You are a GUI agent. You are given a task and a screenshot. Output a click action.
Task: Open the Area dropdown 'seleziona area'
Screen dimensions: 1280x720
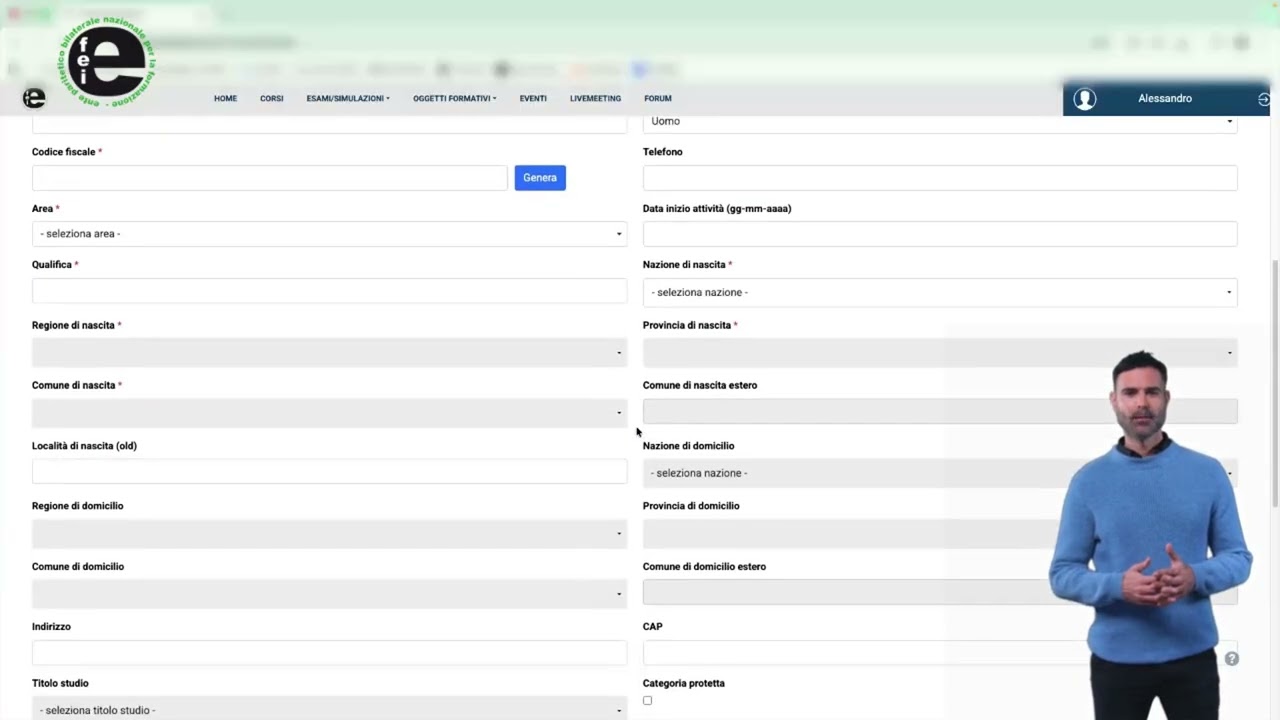click(329, 234)
